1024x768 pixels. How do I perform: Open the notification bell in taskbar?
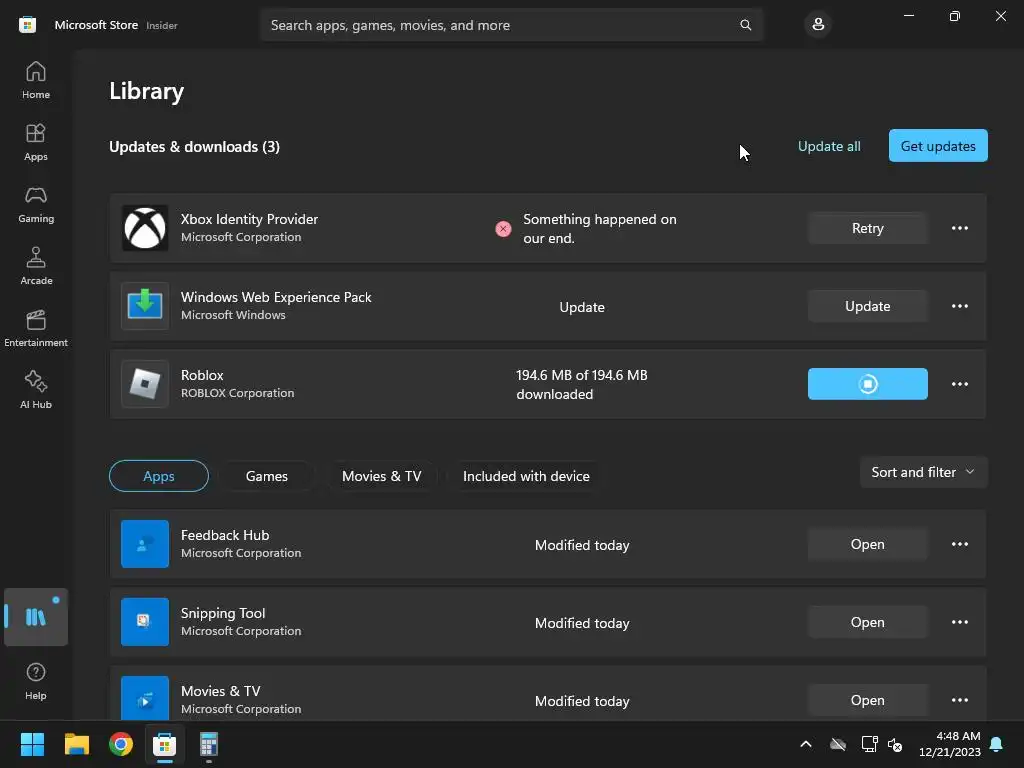996,744
